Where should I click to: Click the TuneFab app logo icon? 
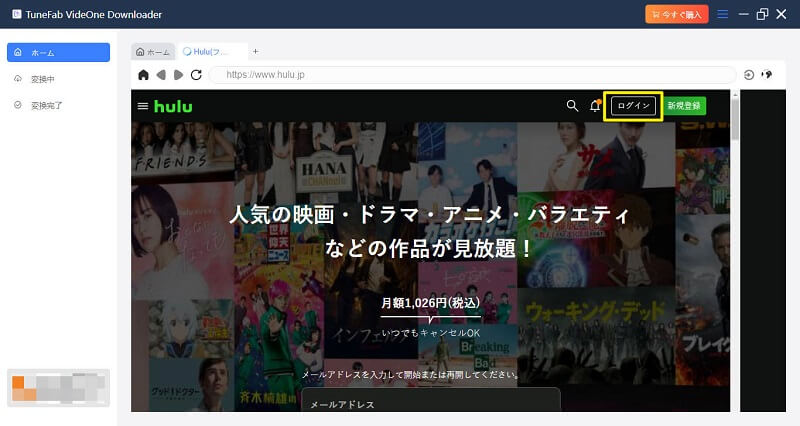tap(17, 14)
